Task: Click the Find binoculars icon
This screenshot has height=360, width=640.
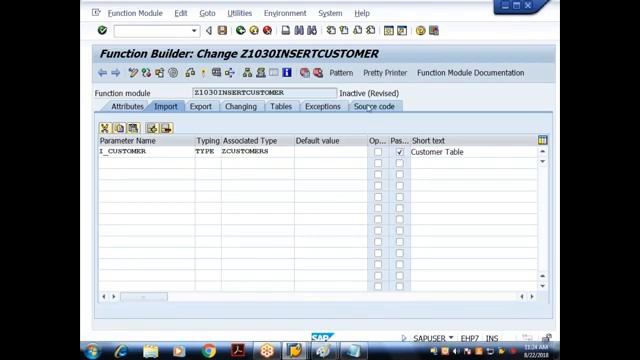Action: point(299,30)
